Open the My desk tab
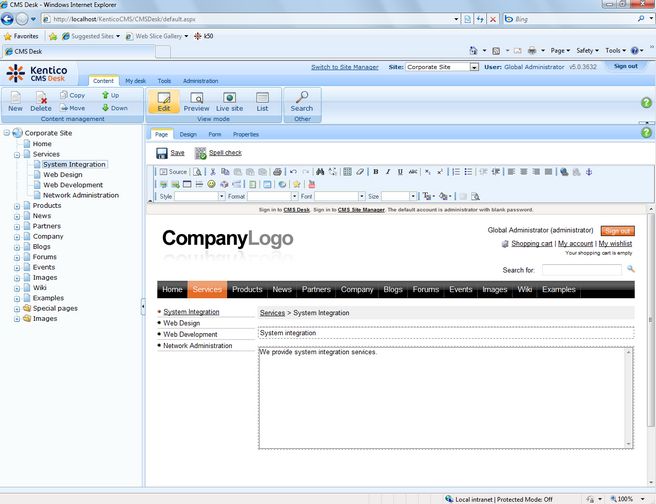 (135, 81)
